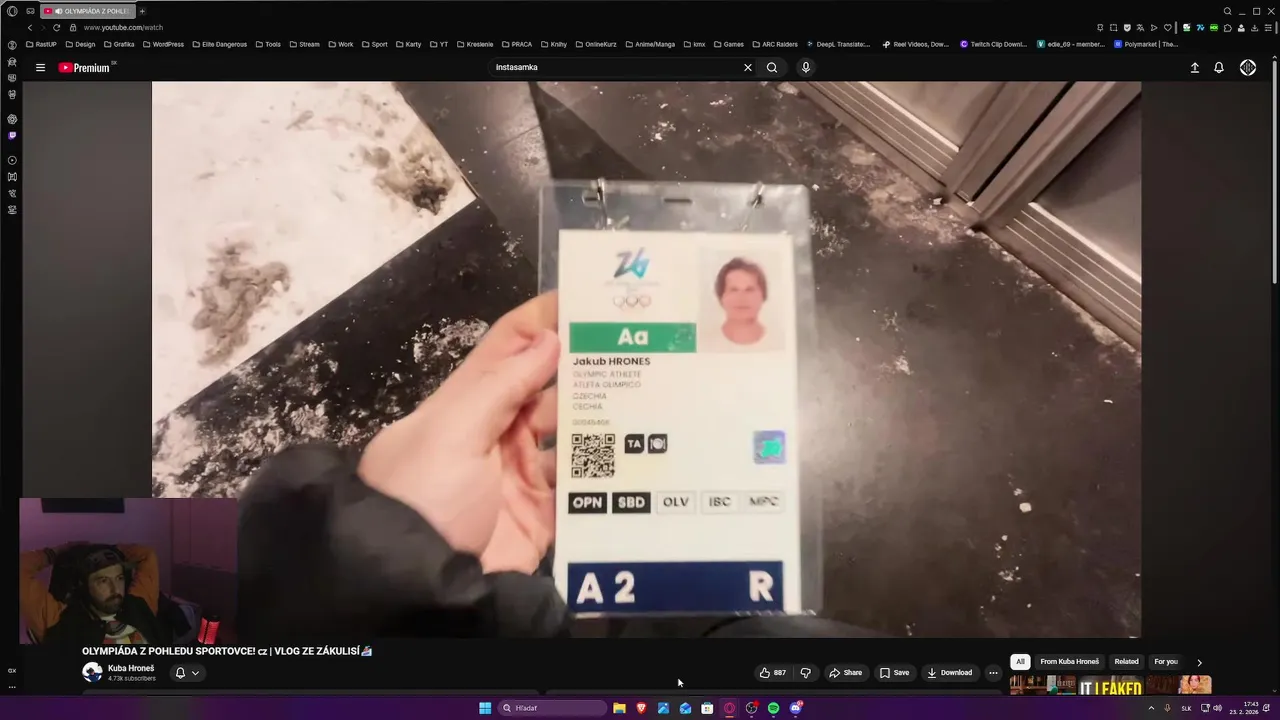This screenshot has width=1280, height=720.
Task: Switch to the OLYMPIÁDA Z POHLE... browser tab
Action: point(88,11)
